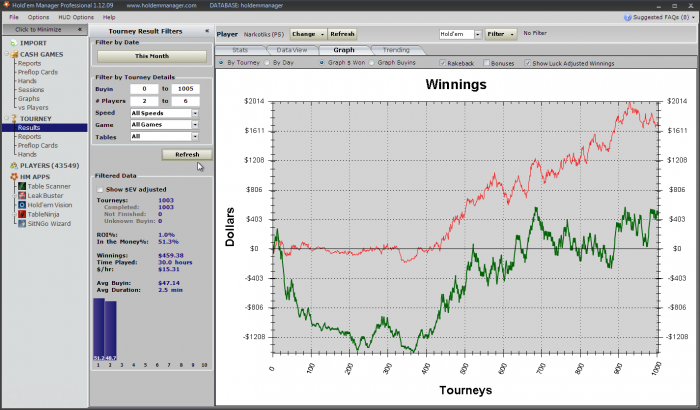Open the Help menu
The image size is (700, 410).
(109, 17)
